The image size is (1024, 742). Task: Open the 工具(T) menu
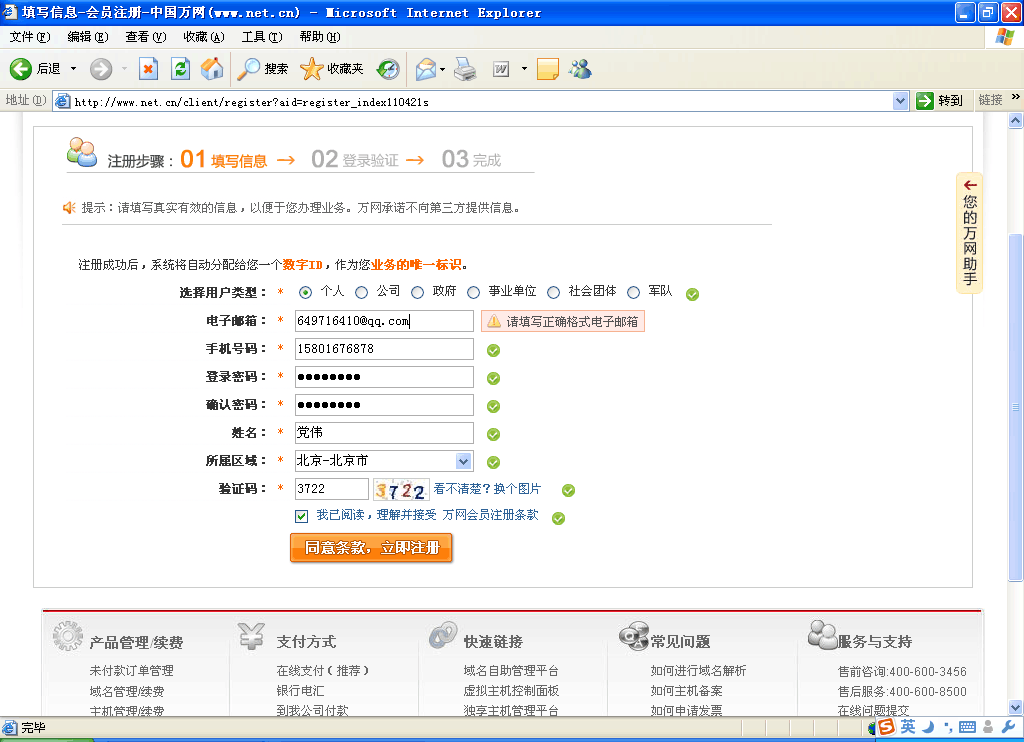point(261,37)
